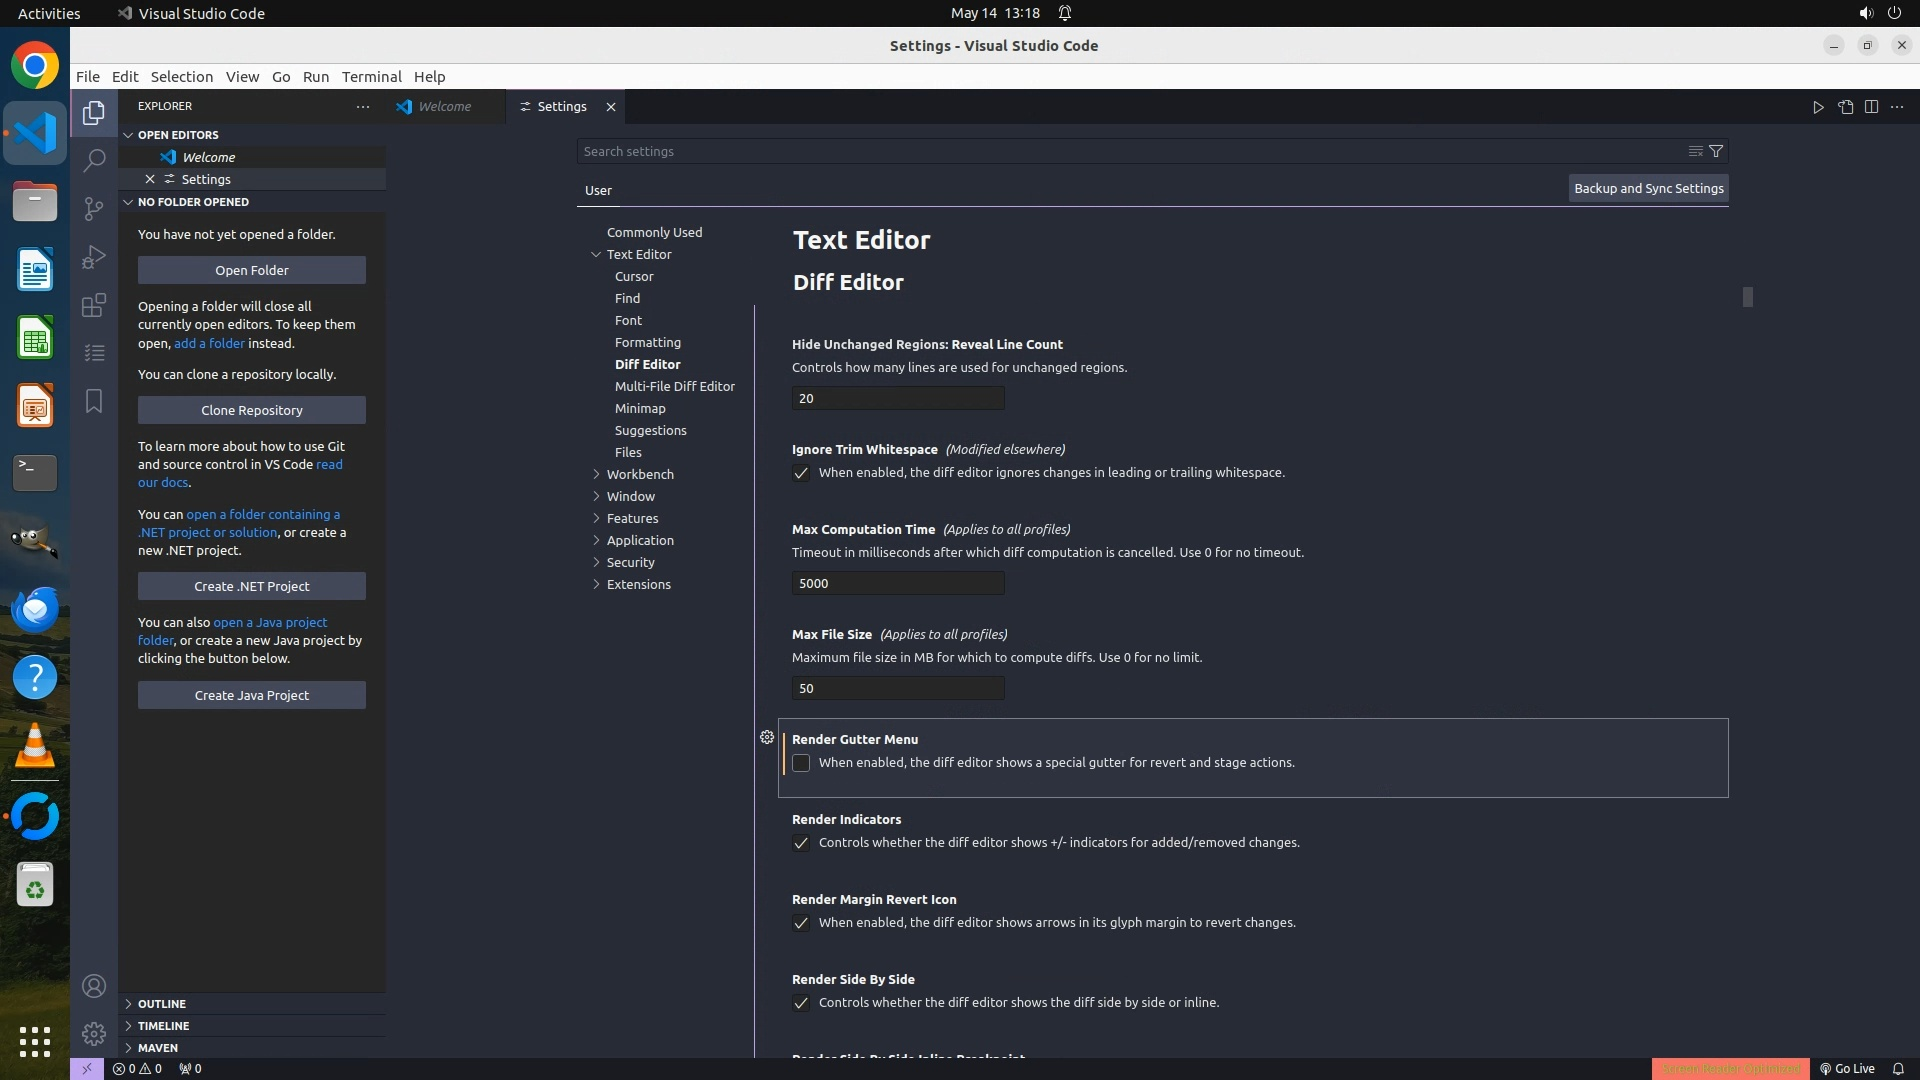
Task: Click the filter settings funnel icon
Action: 1716,151
